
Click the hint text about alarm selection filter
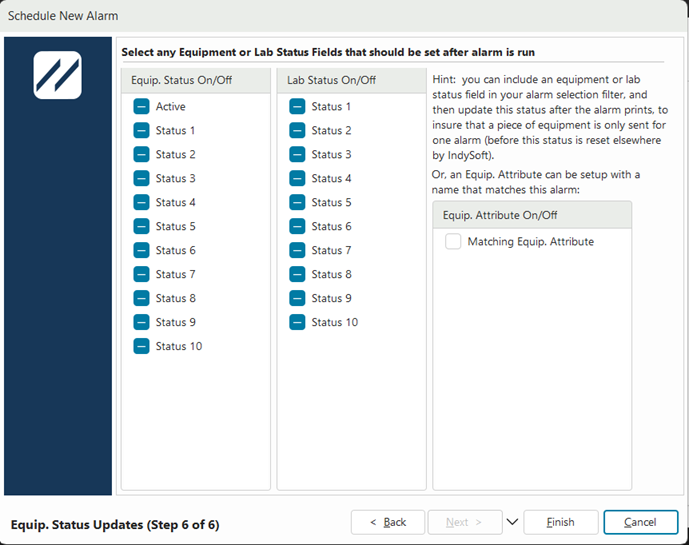(550, 117)
